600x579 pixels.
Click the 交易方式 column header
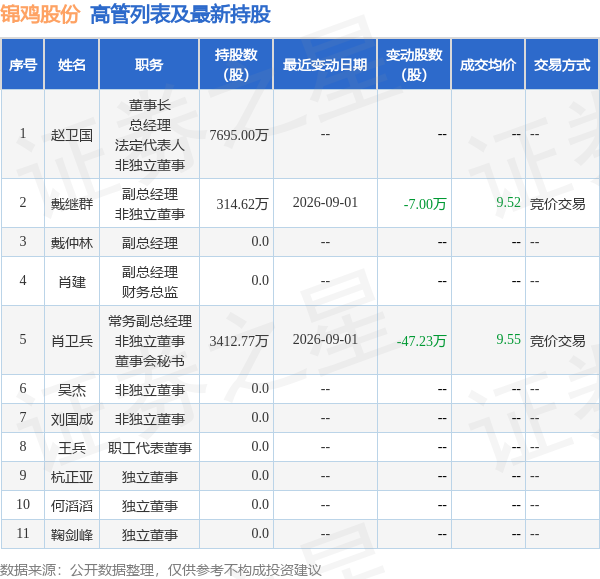point(562,64)
